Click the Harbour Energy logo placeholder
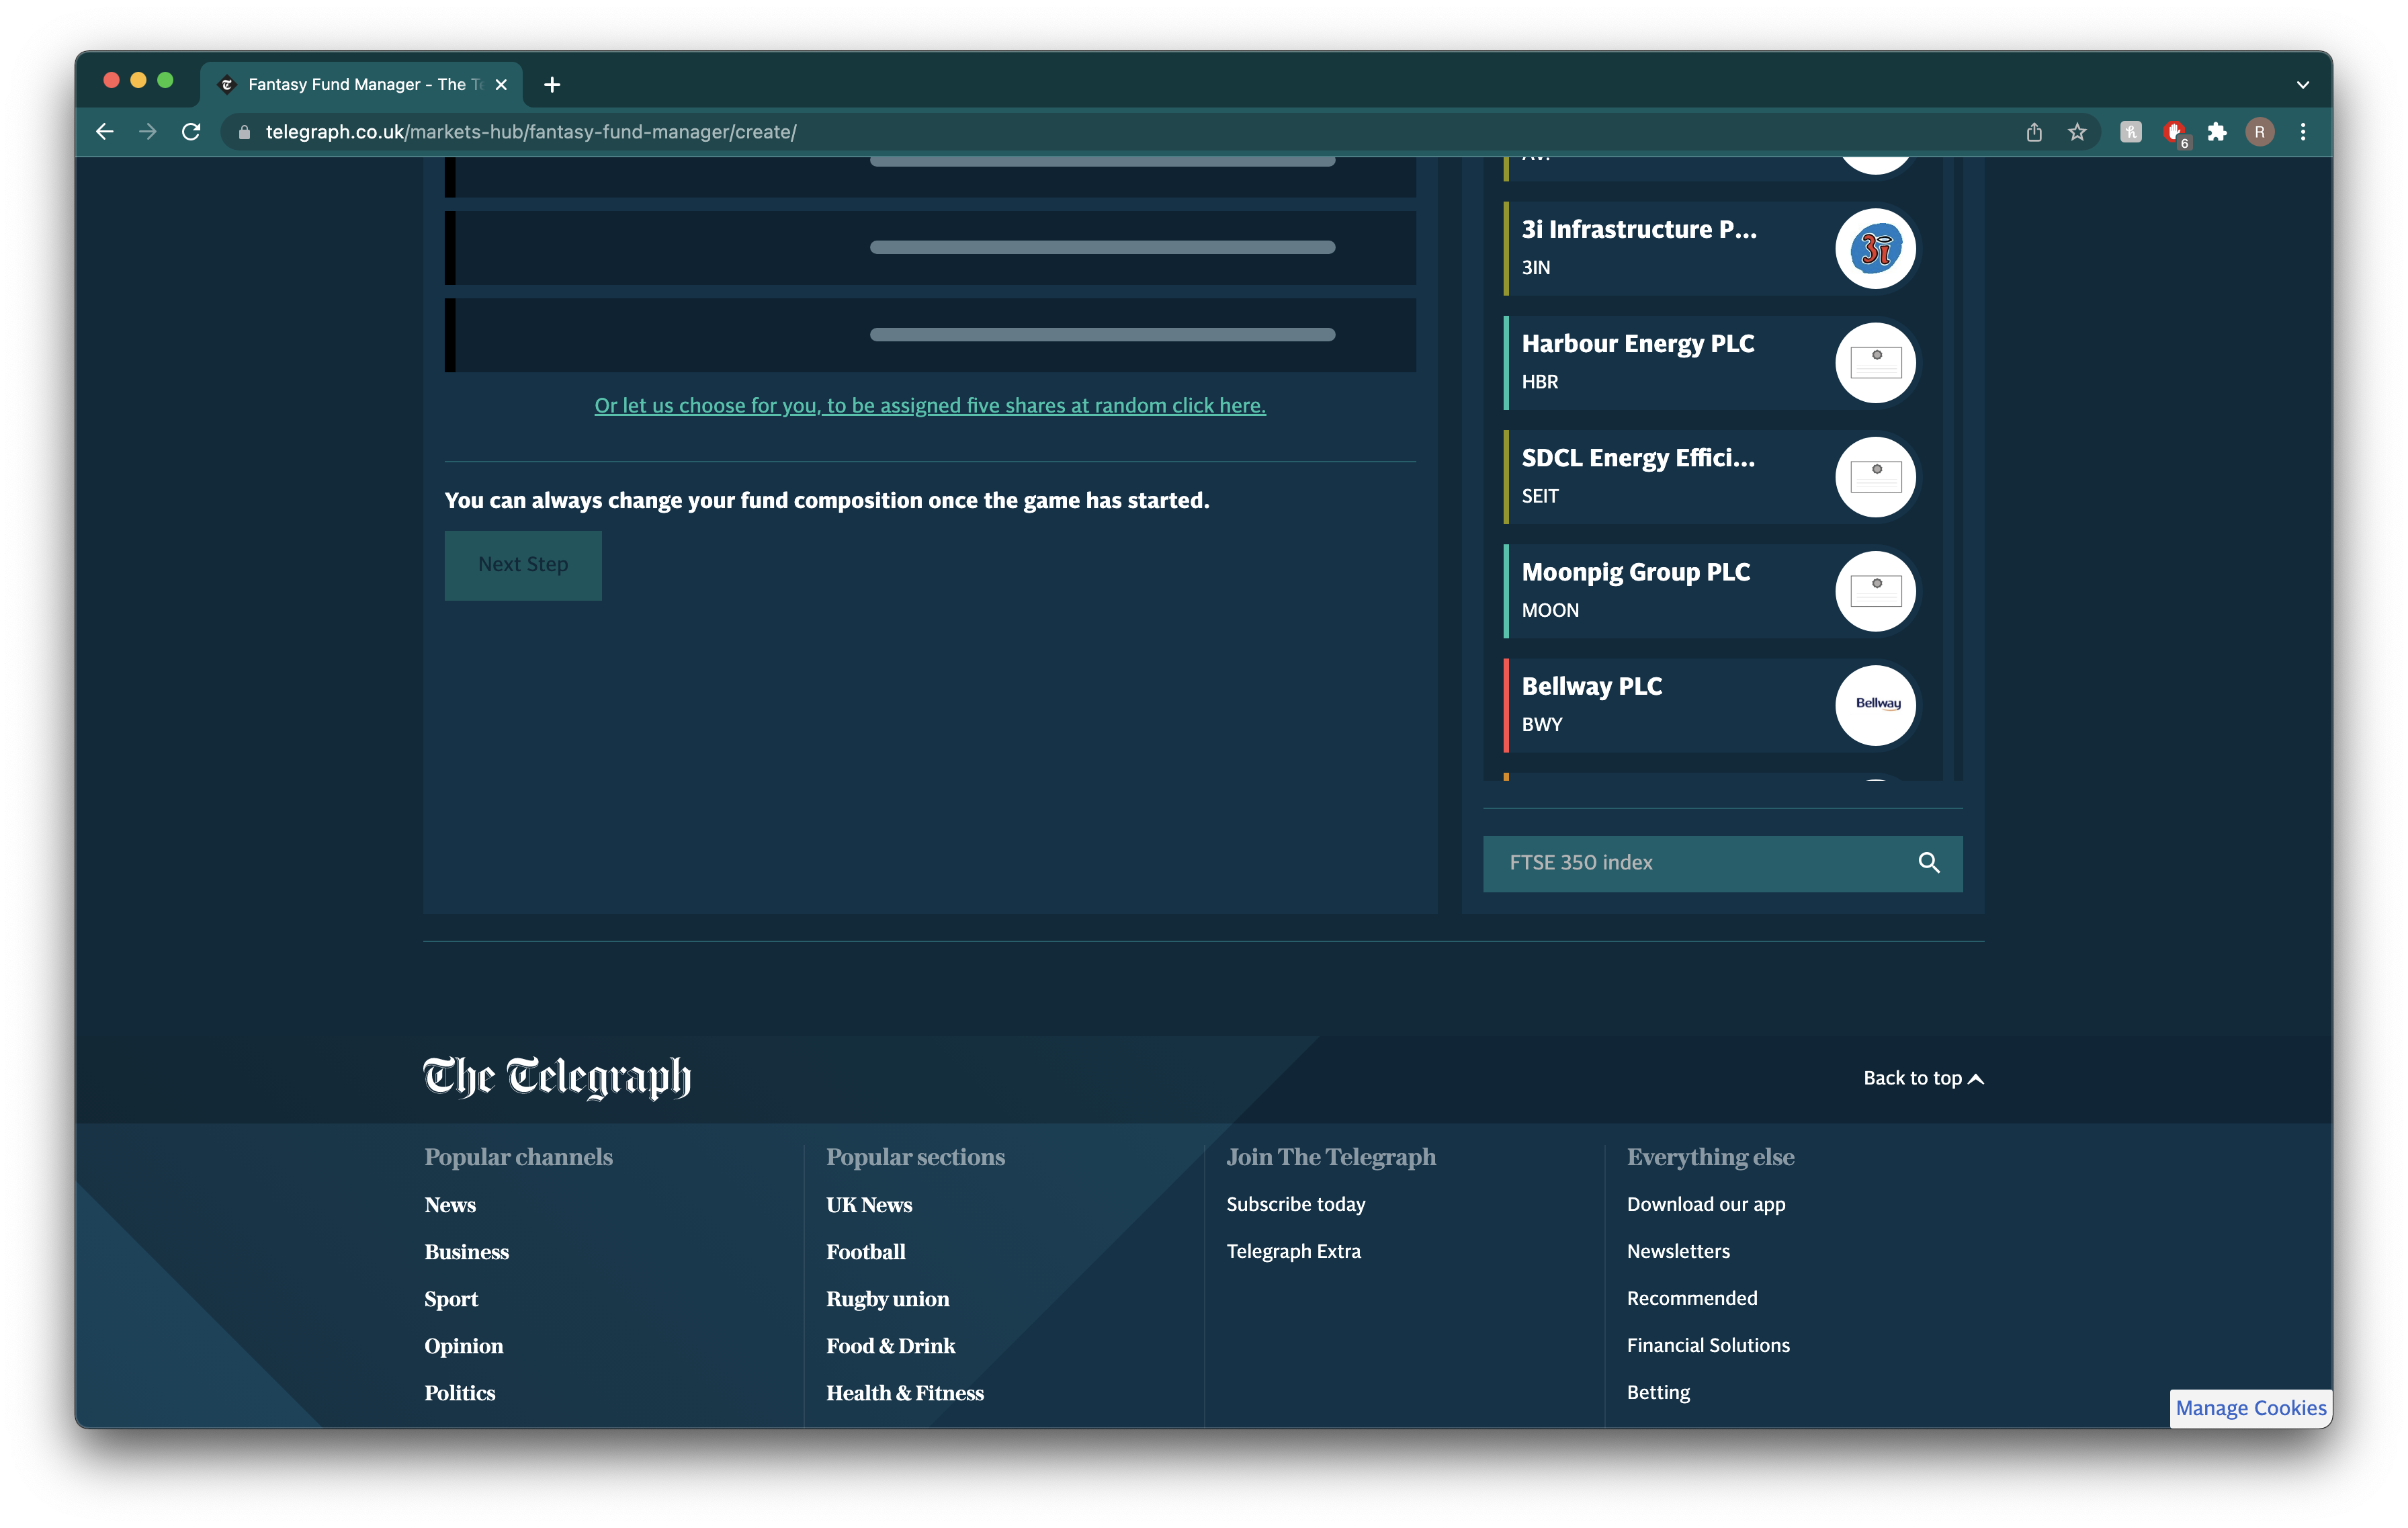Viewport: 2408px width, 1528px height. 1875,363
